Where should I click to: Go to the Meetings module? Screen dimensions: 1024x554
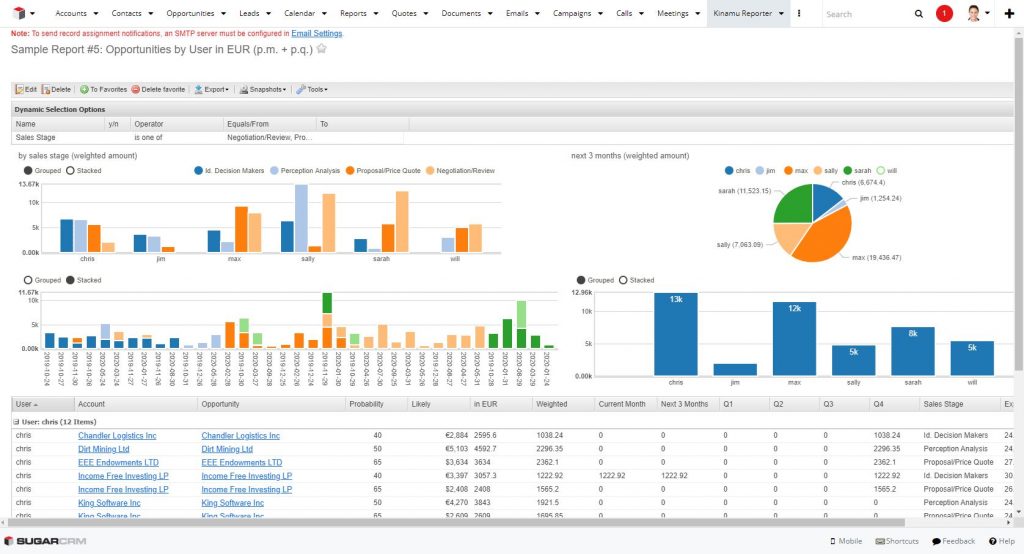(x=673, y=13)
